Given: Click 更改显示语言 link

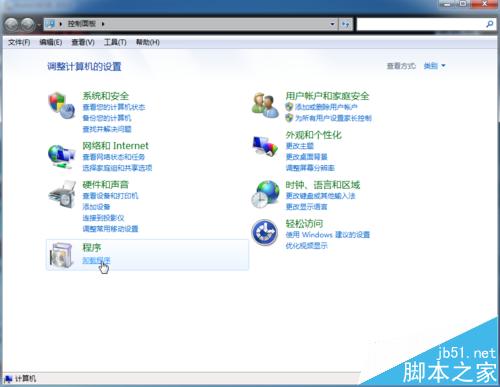Looking at the screenshot, I should coord(306,207).
